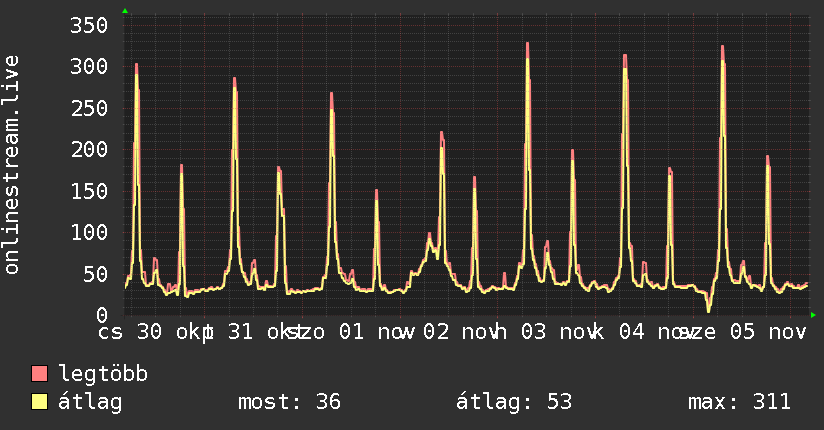Screen dimensions: 824x430
Task: Click the 300 y-axis label
Action: click(89, 67)
